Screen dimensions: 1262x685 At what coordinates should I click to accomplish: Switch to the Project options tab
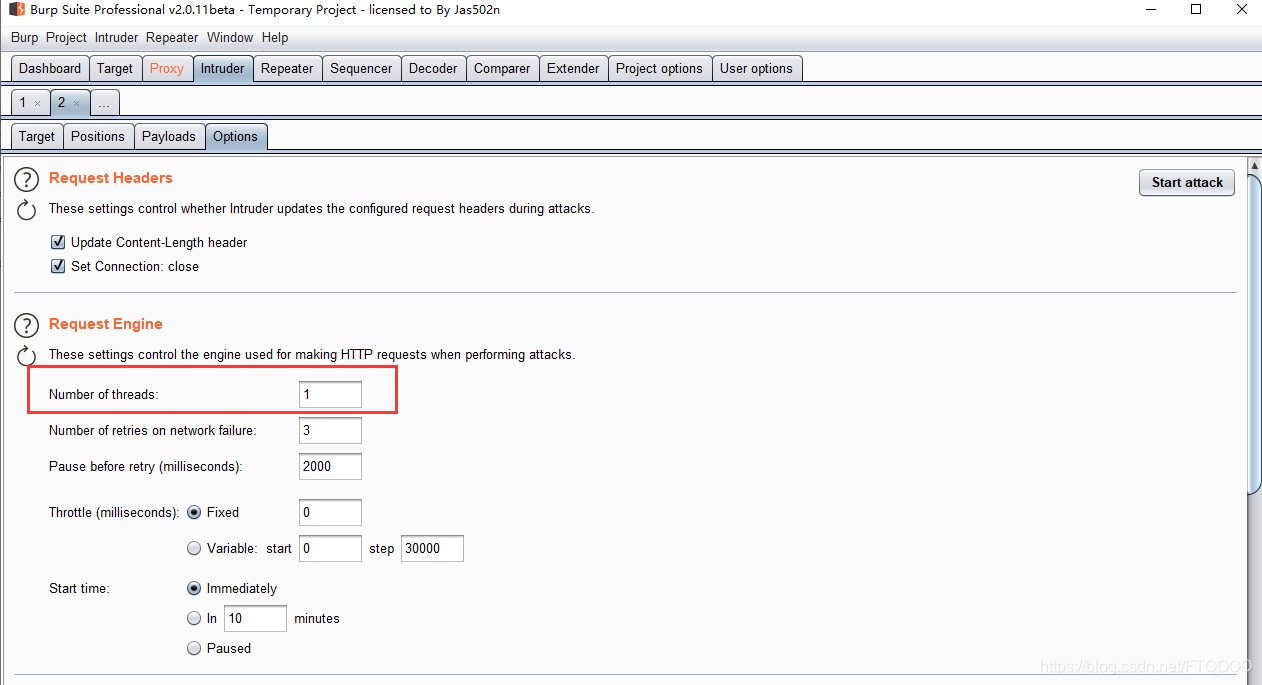point(659,68)
